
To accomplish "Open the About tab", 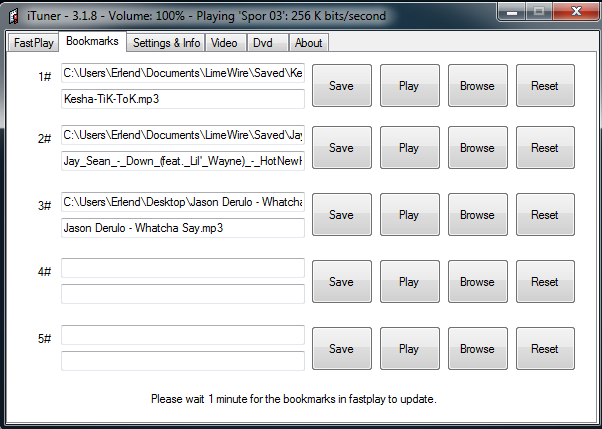I will 308,43.
